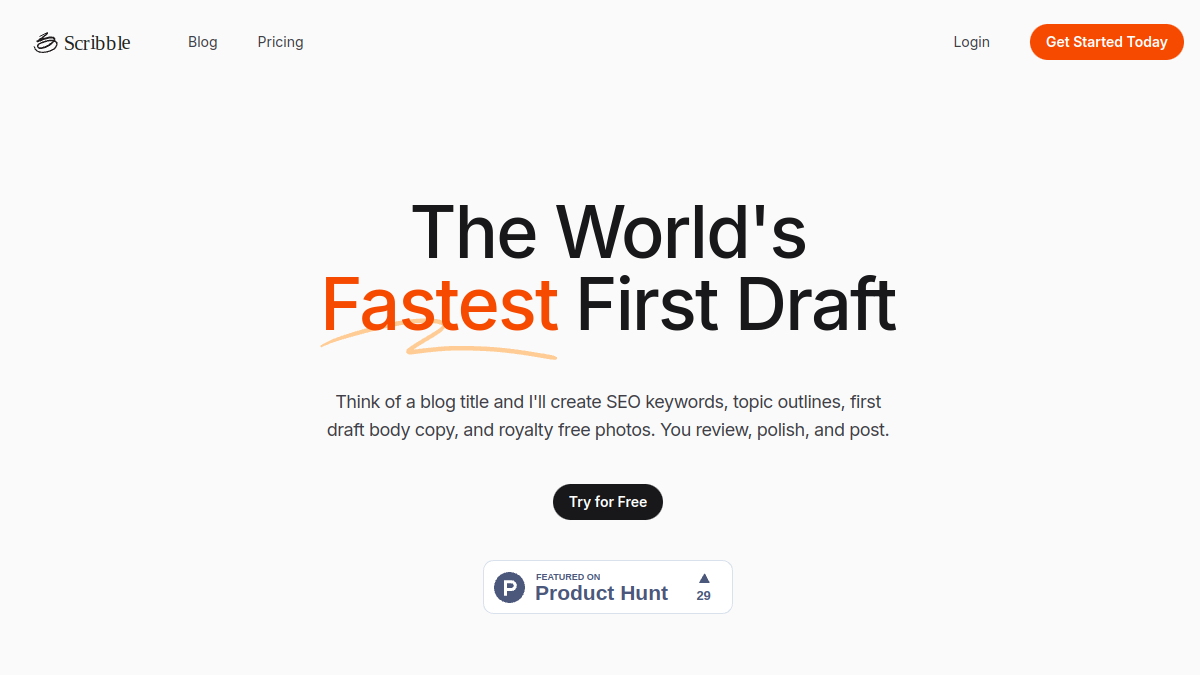Click The World's headline line

(608, 232)
